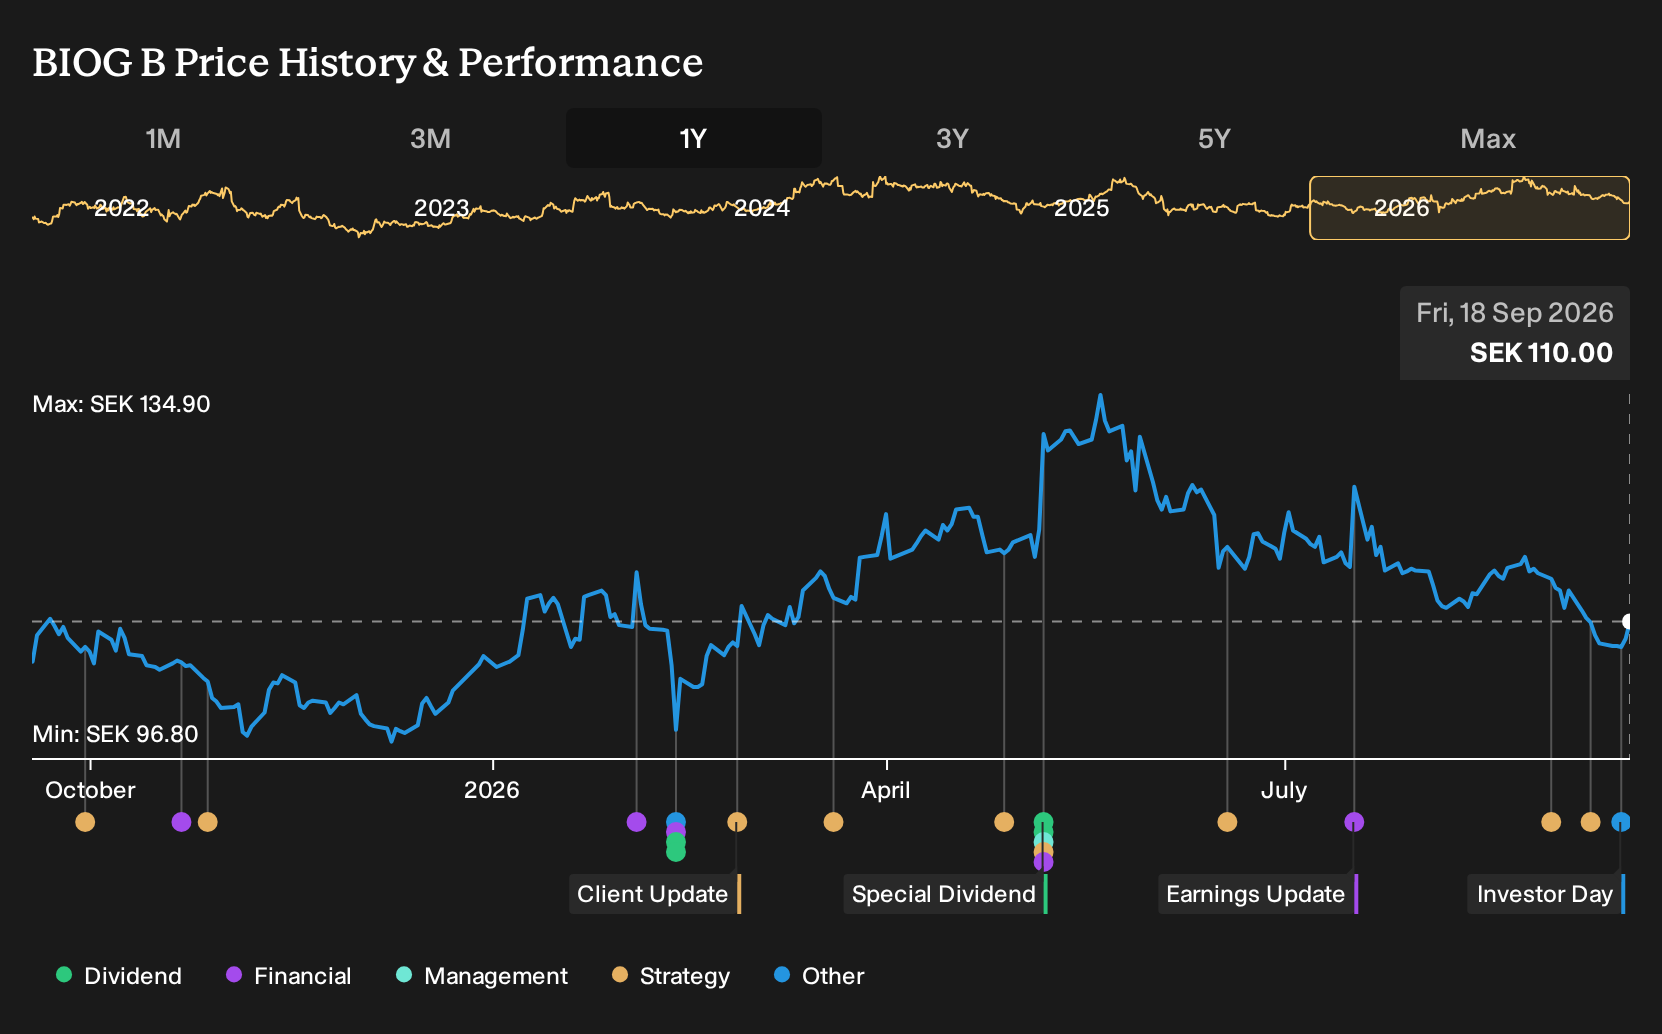The image size is (1662, 1034).
Task: Switch to the 3M time range
Action: [430, 139]
